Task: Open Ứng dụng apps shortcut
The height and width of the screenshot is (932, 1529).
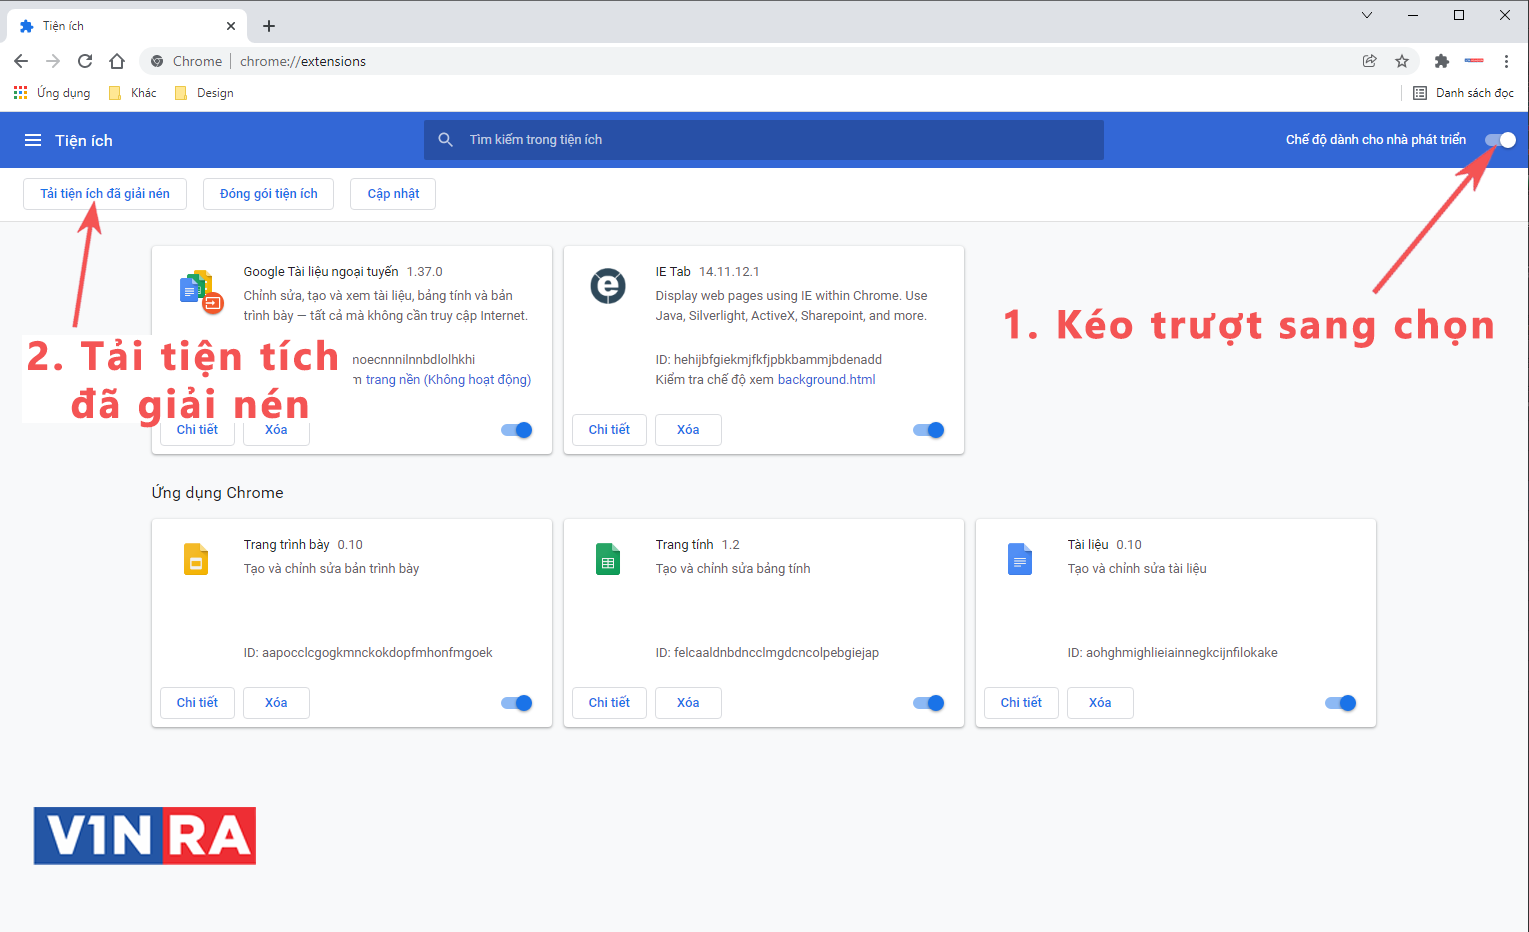Action: [52, 93]
